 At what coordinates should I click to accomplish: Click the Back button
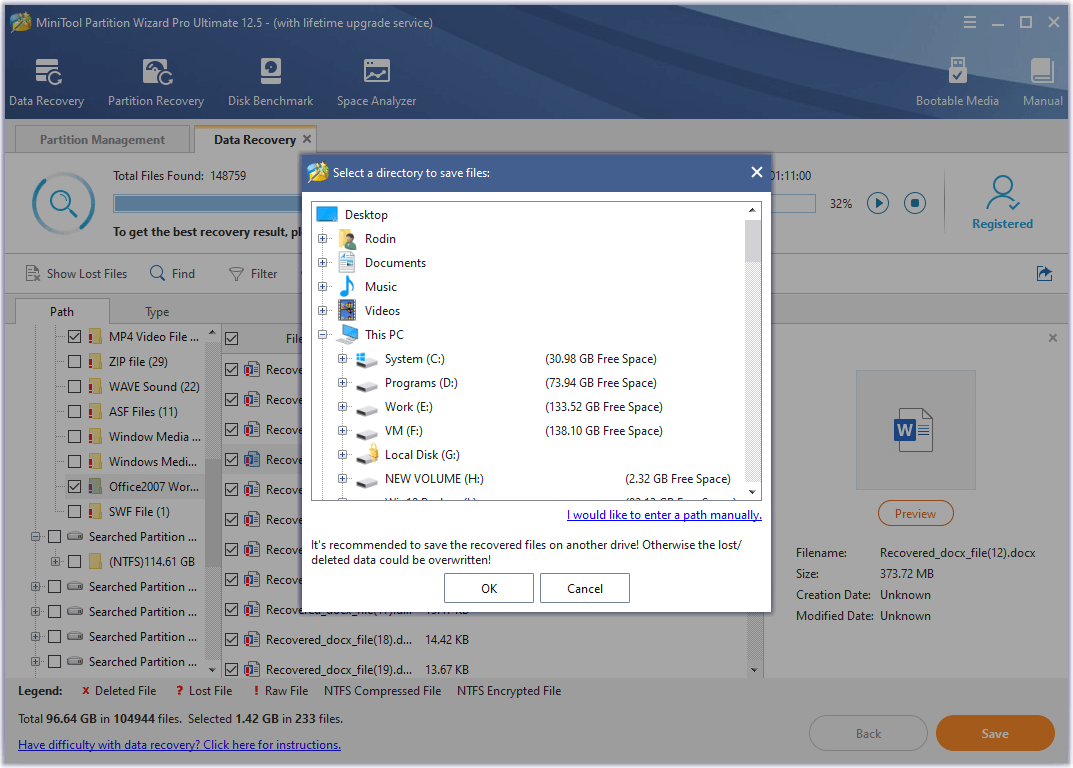[x=868, y=733]
